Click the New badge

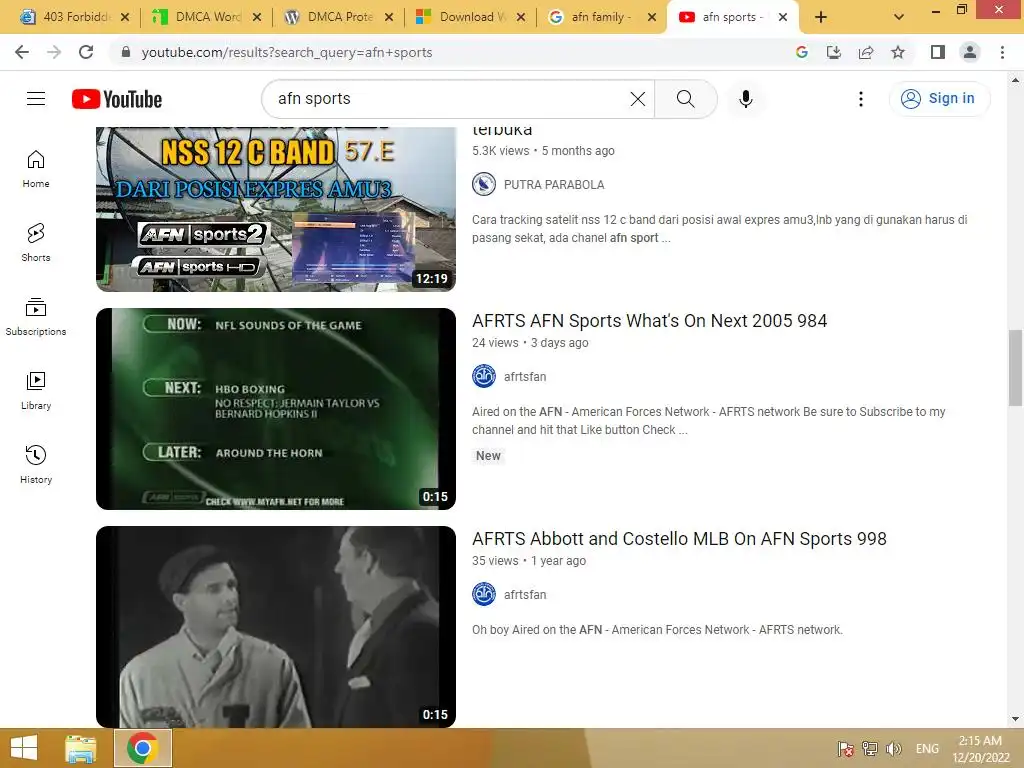488,456
